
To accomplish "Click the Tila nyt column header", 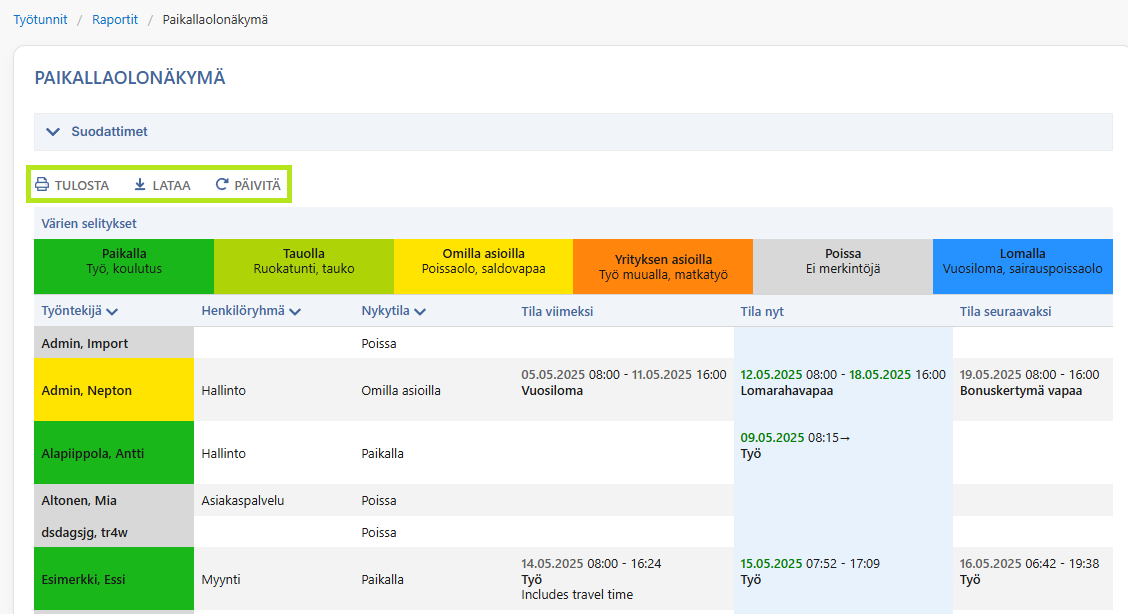I will click(x=762, y=311).
